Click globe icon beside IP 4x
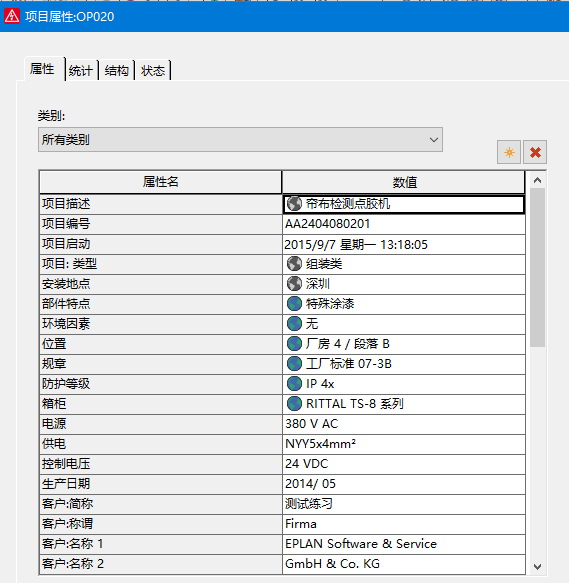This screenshot has width=569, height=583. (294, 384)
